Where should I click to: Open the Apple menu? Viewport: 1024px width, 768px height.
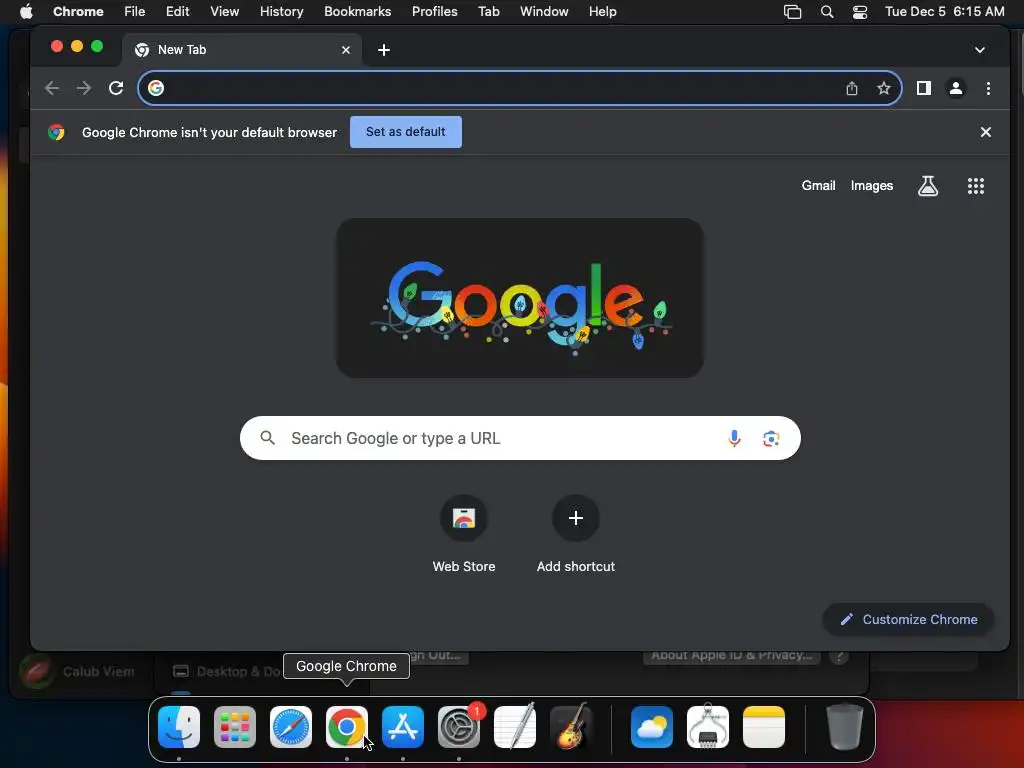pyautogui.click(x=26, y=12)
